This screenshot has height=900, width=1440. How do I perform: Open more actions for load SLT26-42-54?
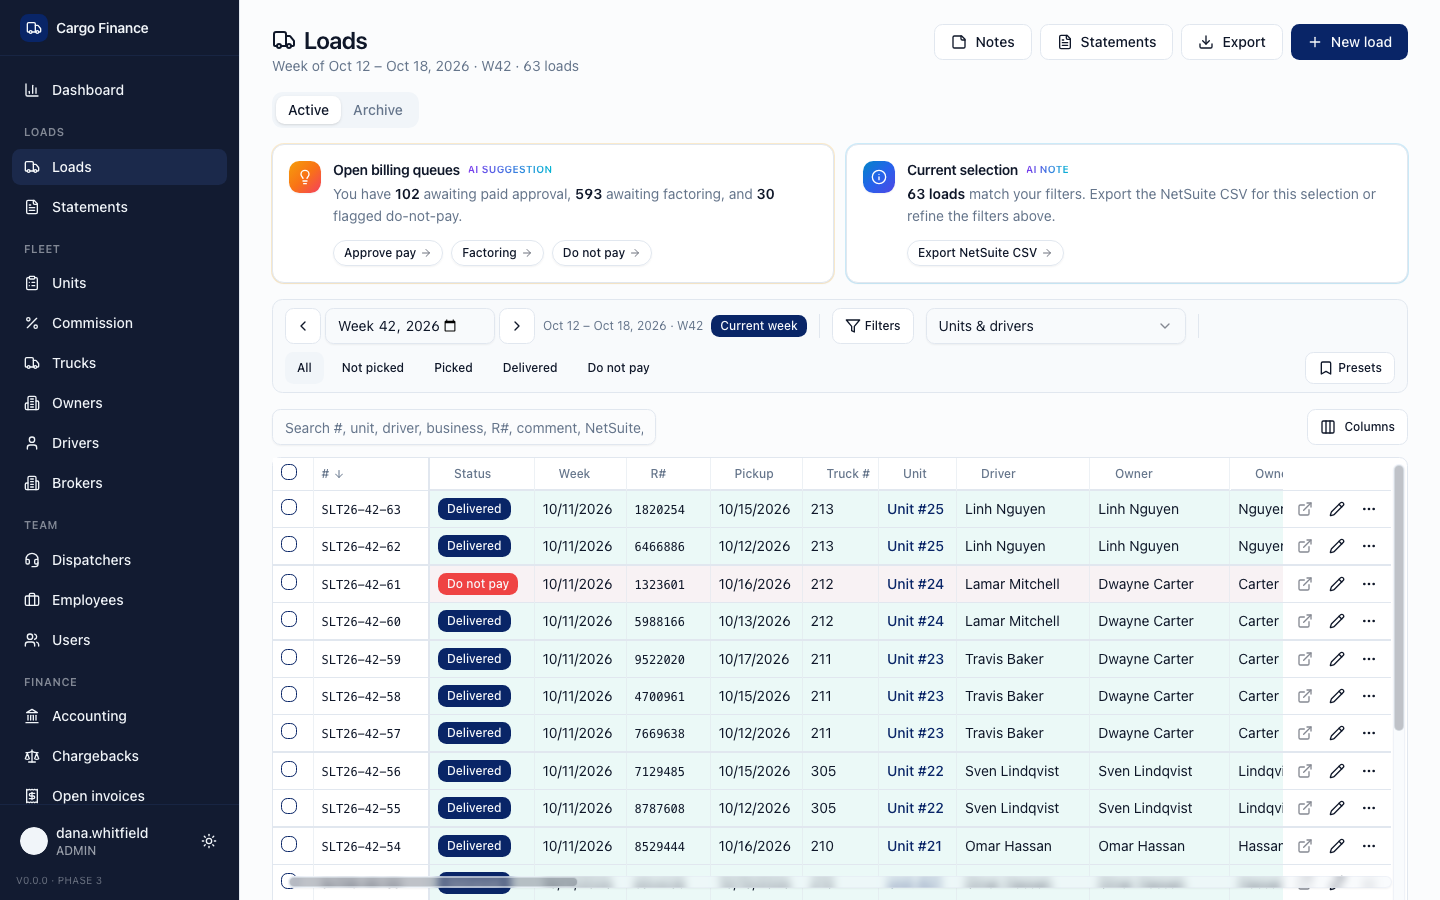click(1369, 846)
